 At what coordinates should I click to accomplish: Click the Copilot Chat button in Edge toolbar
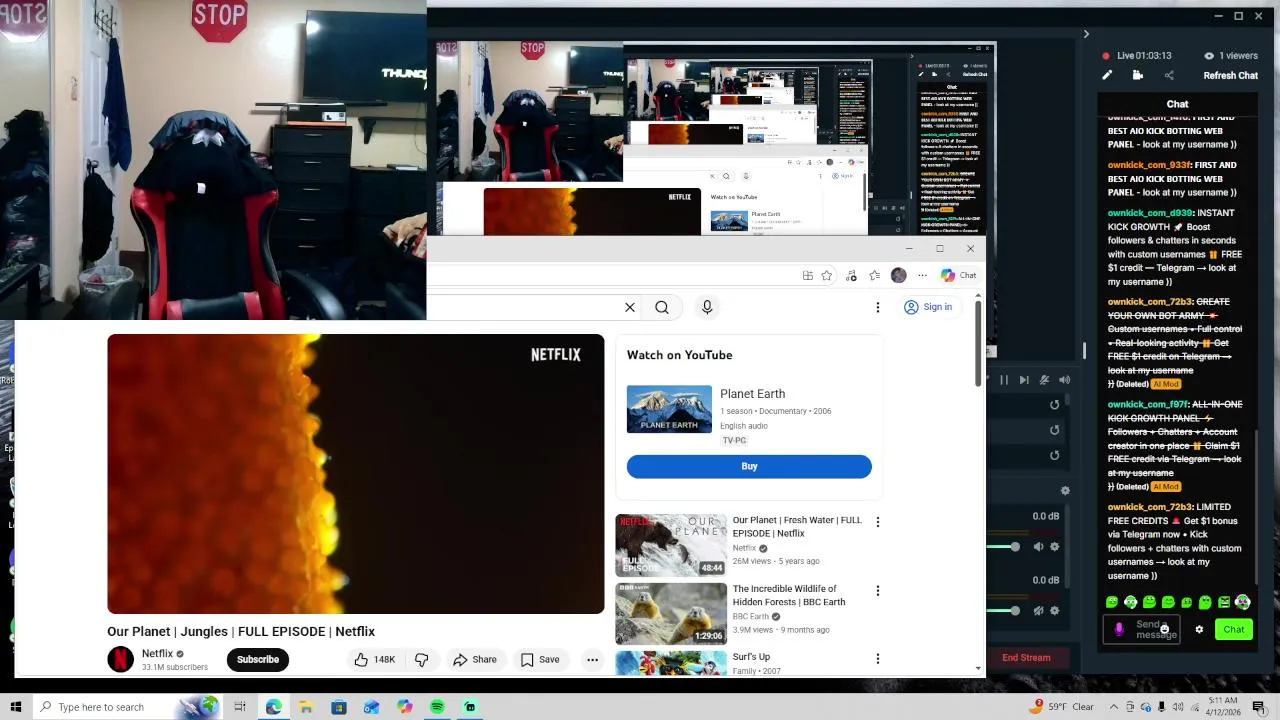click(958, 275)
